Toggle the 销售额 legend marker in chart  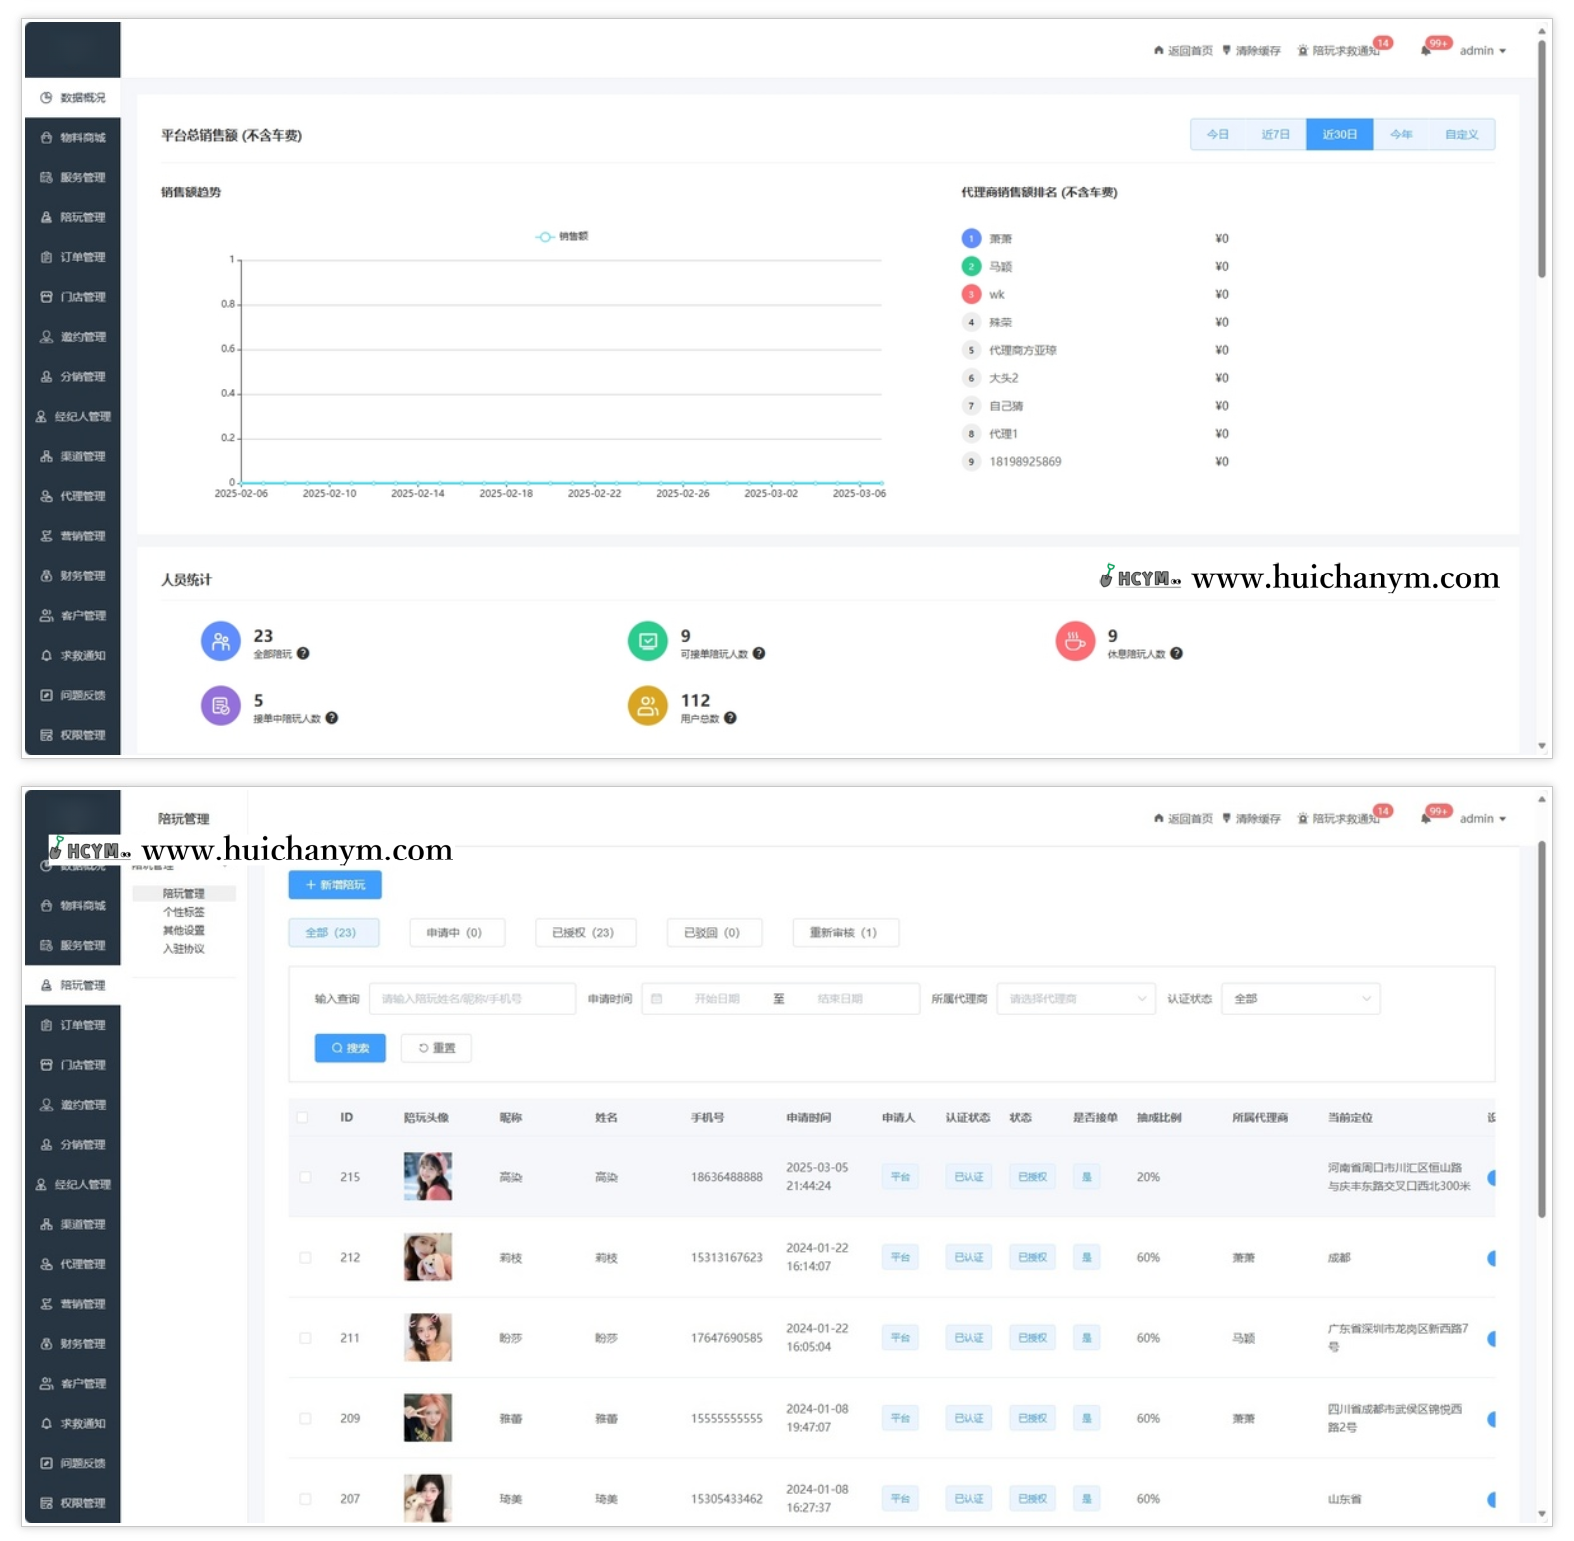point(545,237)
